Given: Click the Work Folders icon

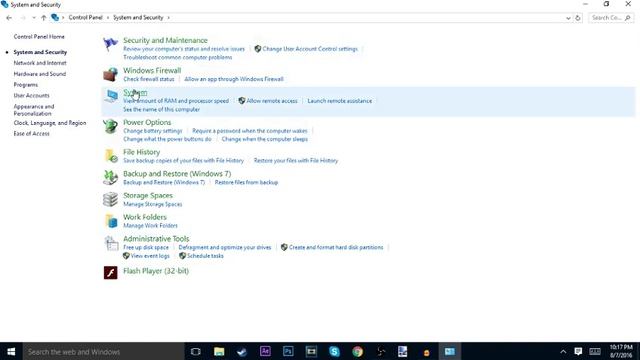Looking at the screenshot, I should [111, 221].
